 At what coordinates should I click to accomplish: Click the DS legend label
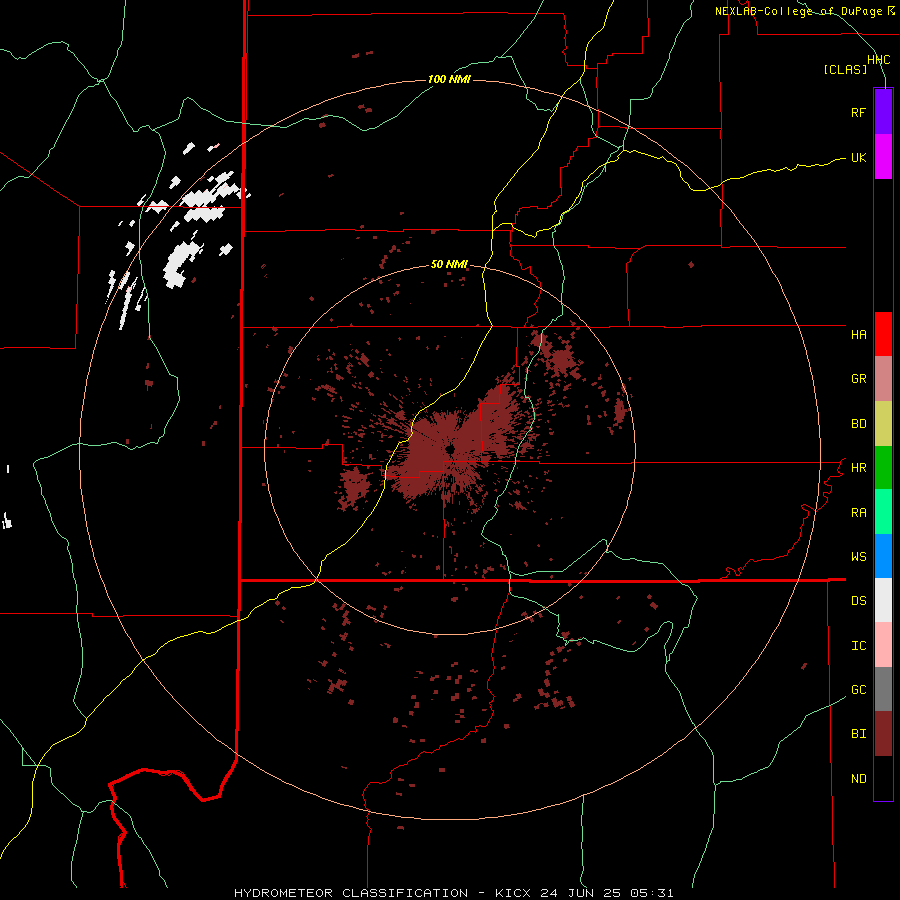[x=858, y=601]
